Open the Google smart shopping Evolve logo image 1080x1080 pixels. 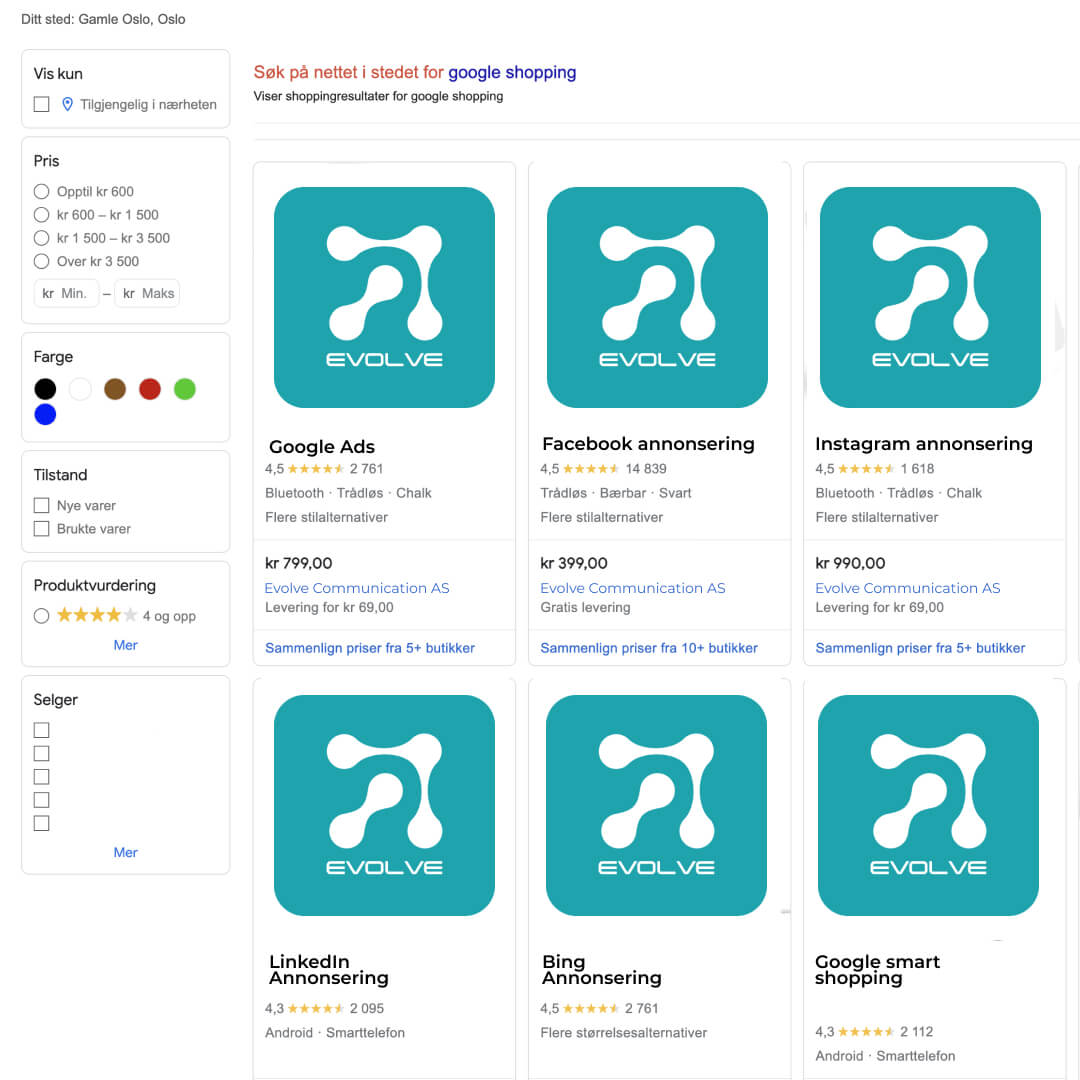(928, 805)
